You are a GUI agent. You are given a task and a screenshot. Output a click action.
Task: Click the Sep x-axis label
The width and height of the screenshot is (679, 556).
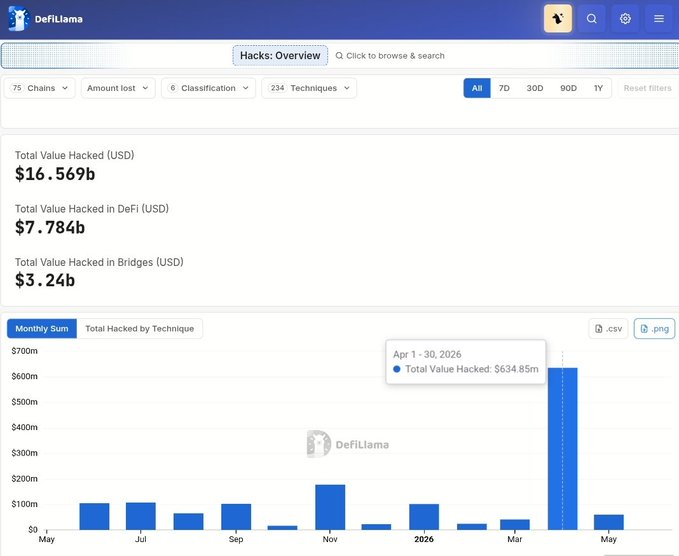pyautogui.click(x=236, y=539)
